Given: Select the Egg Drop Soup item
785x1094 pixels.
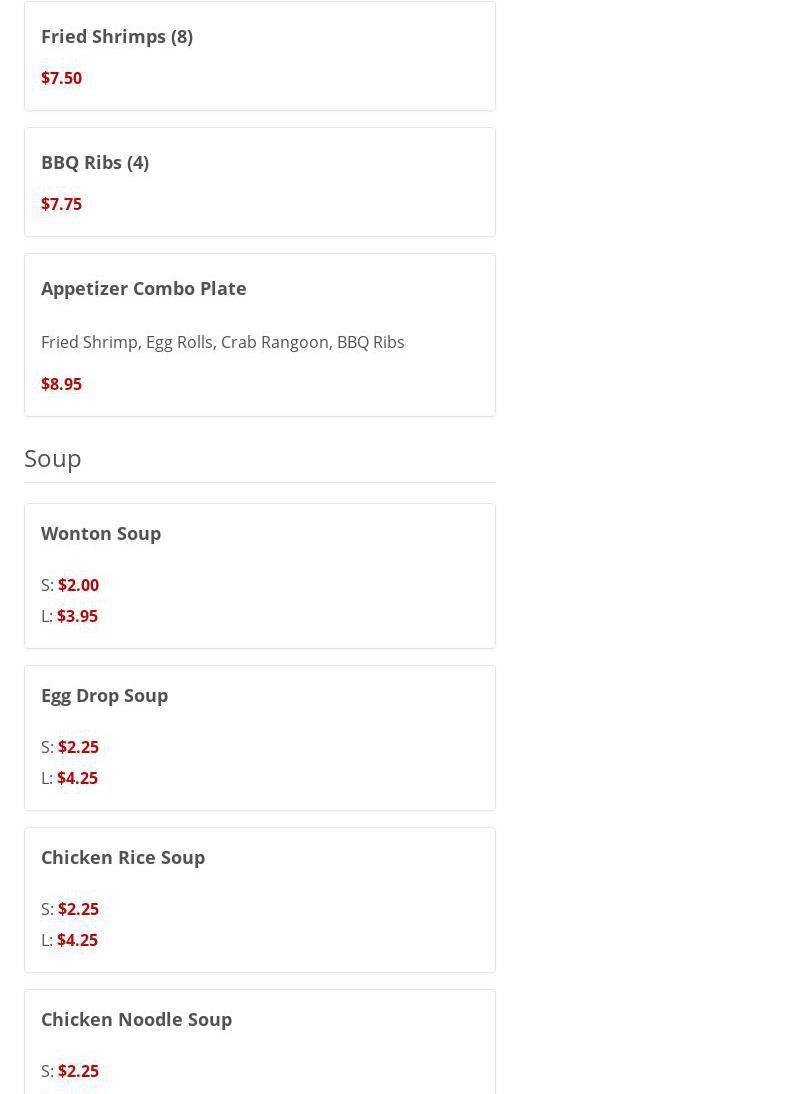Looking at the screenshot, I should tap(104, 695).
